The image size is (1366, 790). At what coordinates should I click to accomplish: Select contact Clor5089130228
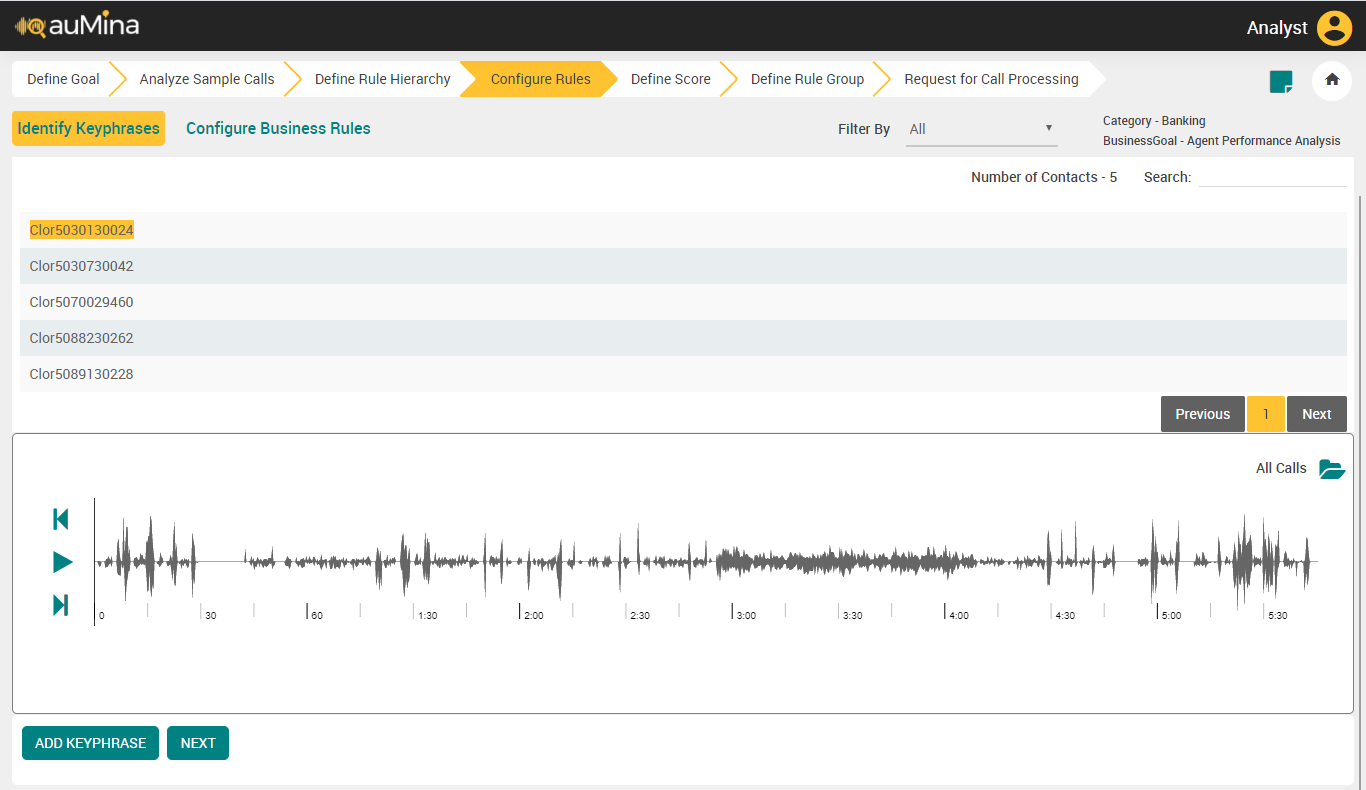(82, 374)
